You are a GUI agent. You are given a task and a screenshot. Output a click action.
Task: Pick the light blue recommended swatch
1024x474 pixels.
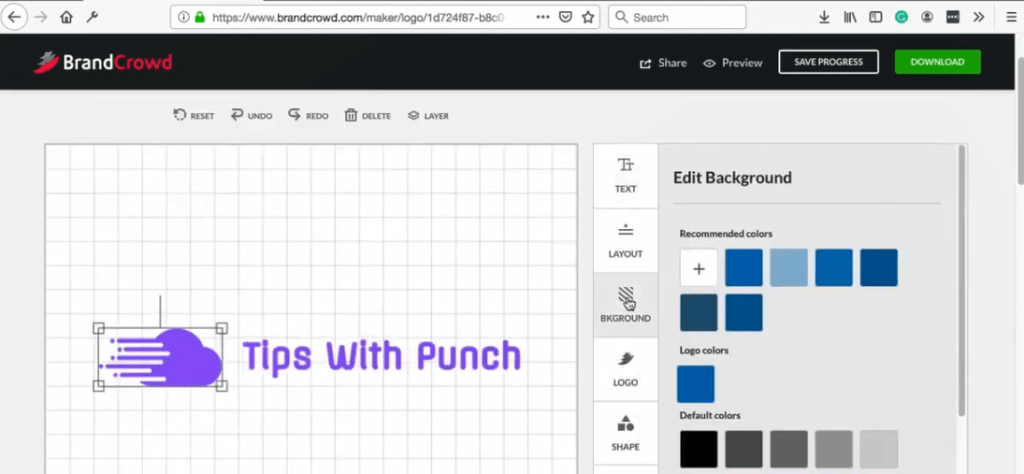click(789, 268)
